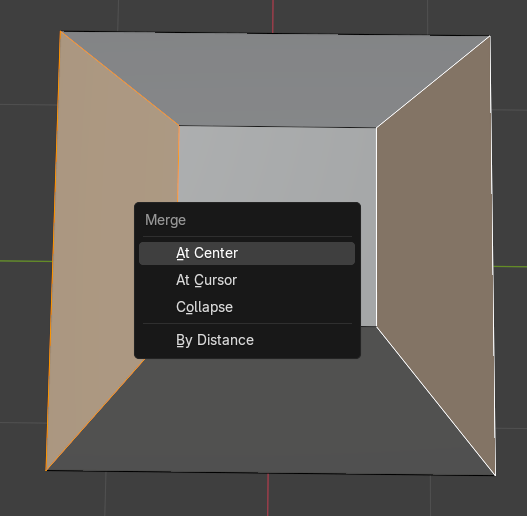Select inner back-face top-left vertex
The height and width of the screenshot is (516, 527).
point(179,126)
